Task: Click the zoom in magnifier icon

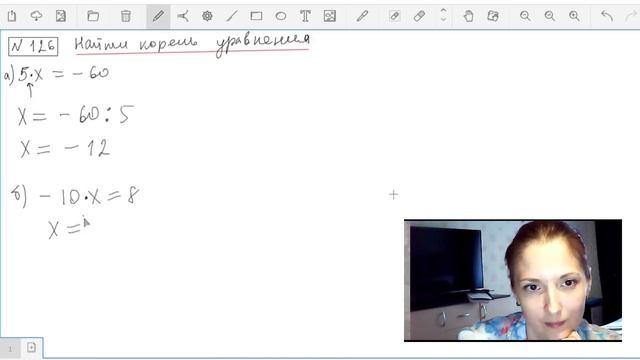Action: tap(574, 16)
